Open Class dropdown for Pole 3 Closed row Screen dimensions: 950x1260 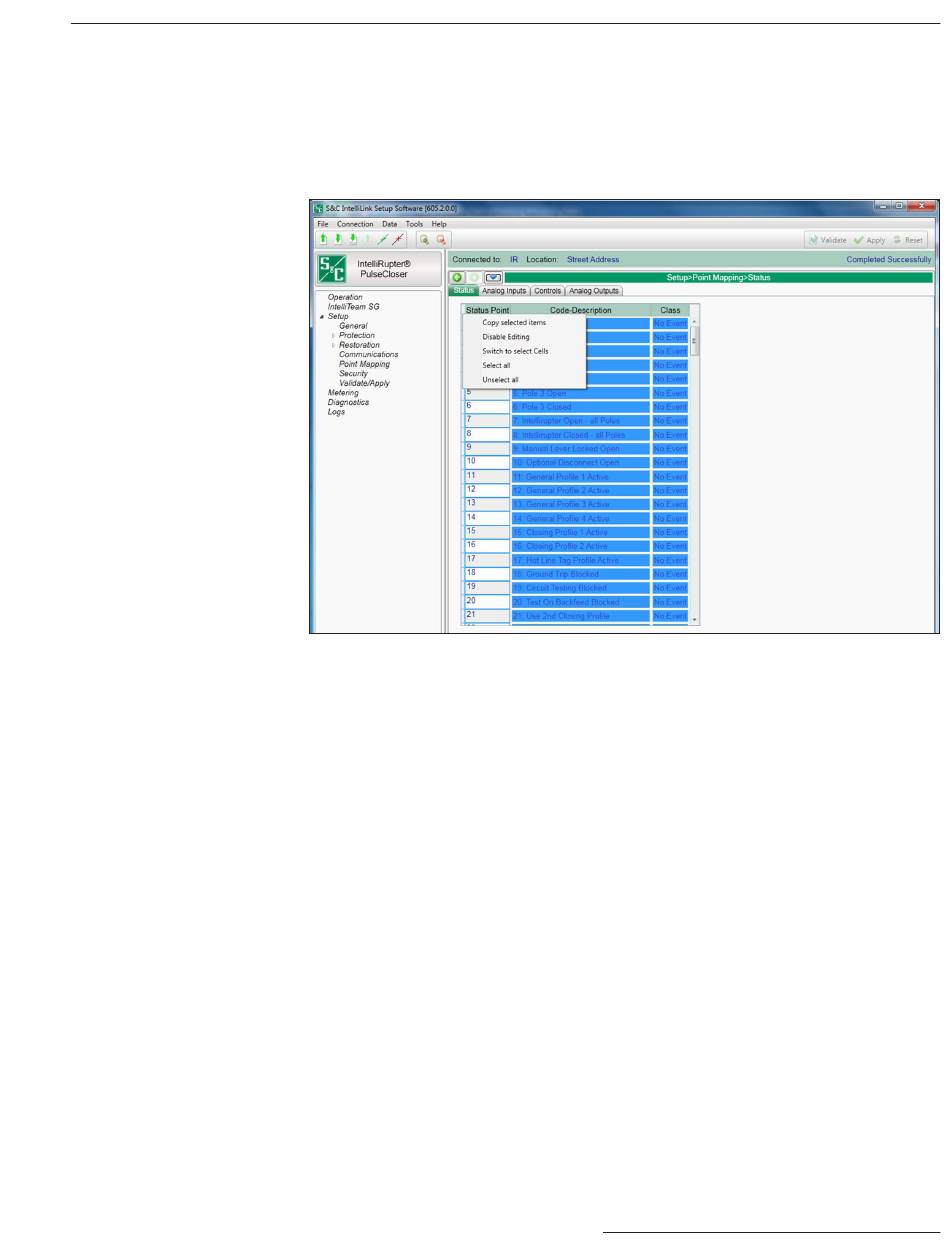click(670, 407)
